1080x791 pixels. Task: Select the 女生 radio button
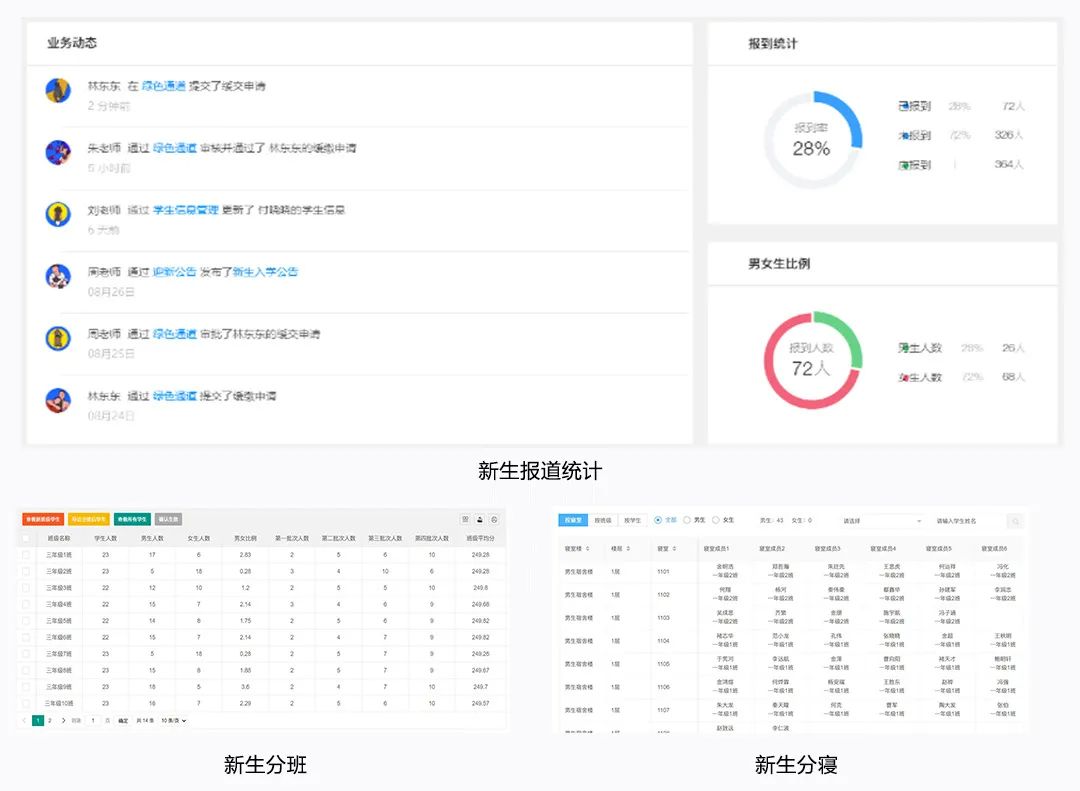pyautogui.click(x=716, y=520)
